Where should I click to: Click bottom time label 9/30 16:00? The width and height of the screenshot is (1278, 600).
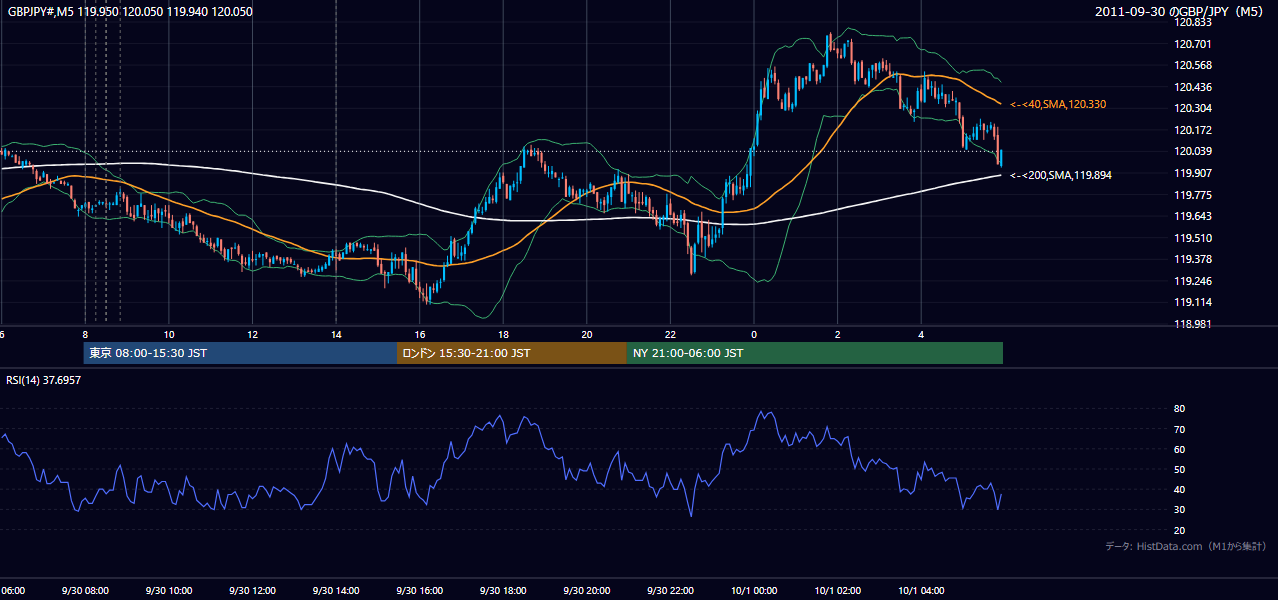[x=420, y=591]
